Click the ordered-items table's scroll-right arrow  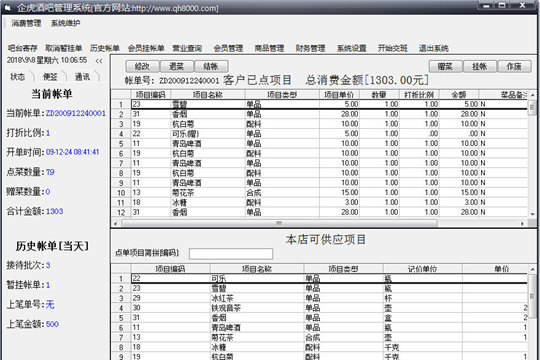522,223
